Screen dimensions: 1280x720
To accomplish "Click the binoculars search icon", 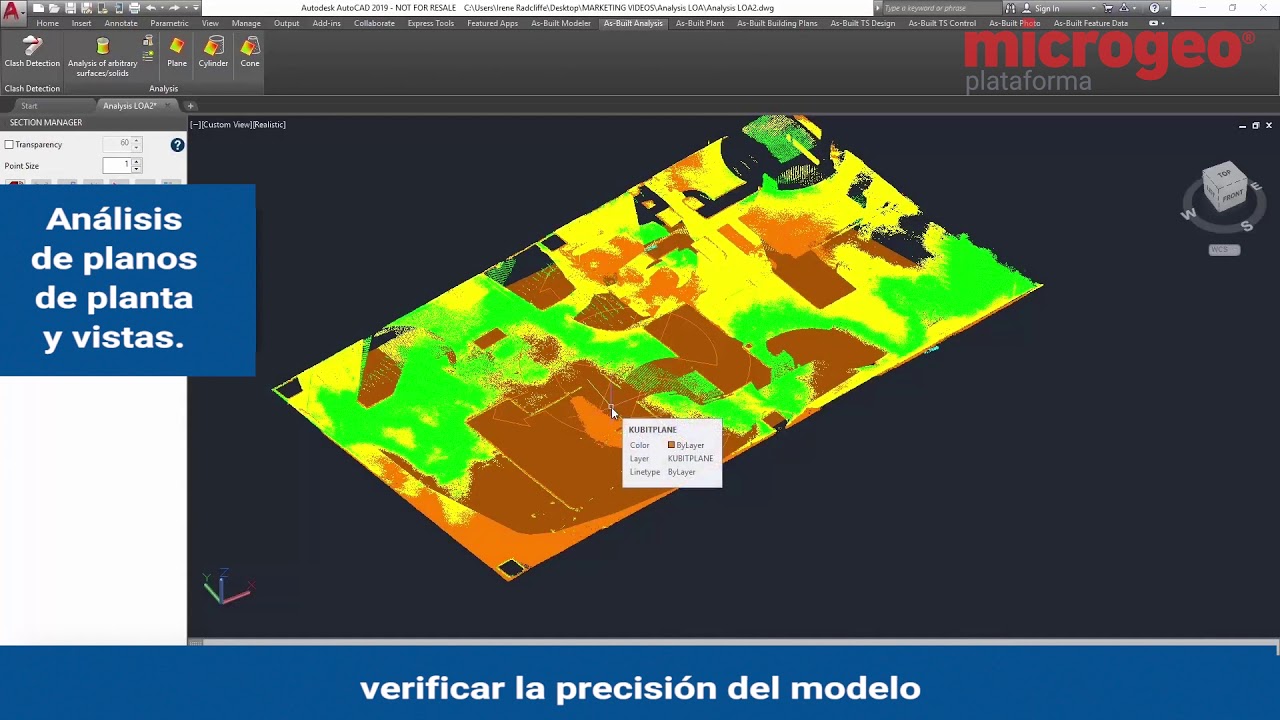I will 1010,8.
